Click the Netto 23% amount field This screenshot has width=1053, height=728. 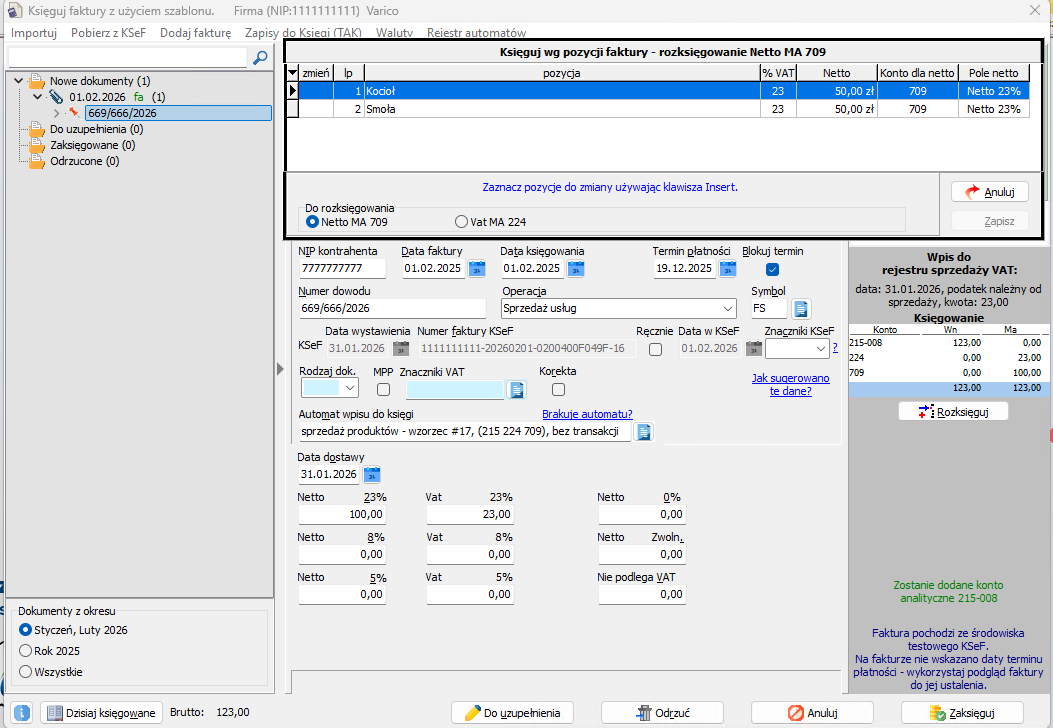click(x=342, y=514)
